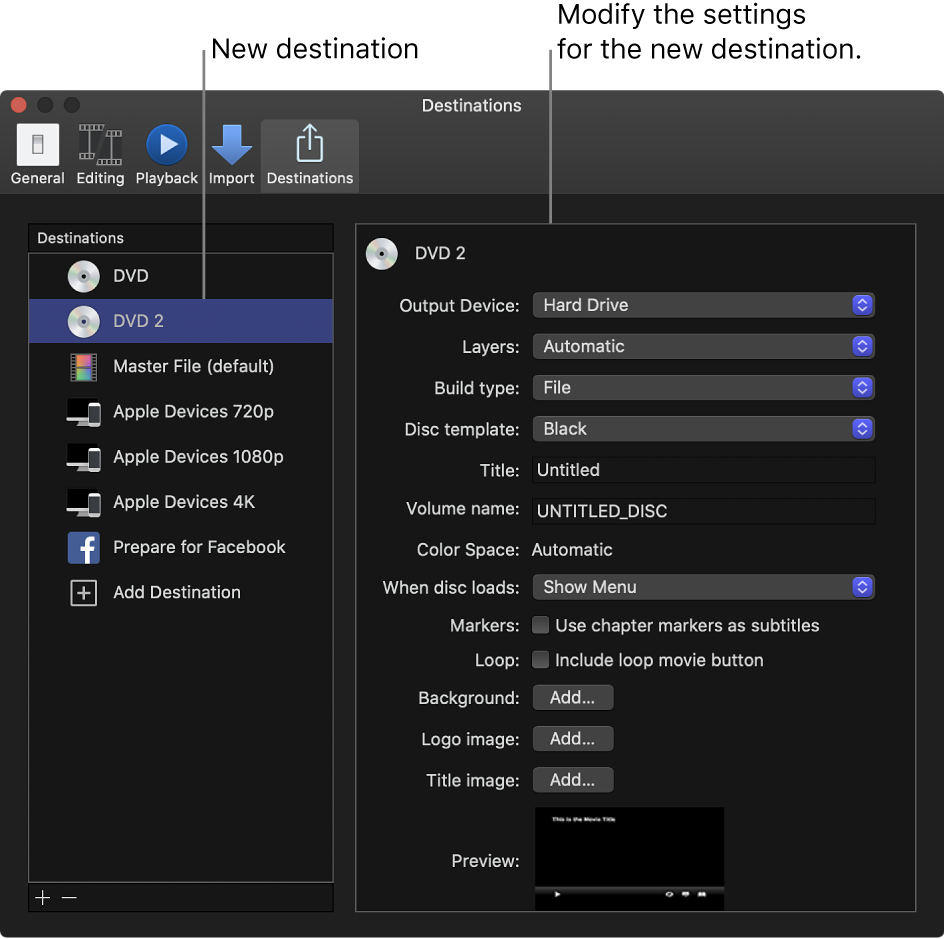Screen dimensions: 944x939
Task: Open the When disc loads dropdown
Action: pyautogui.click(x=703, y=587)
